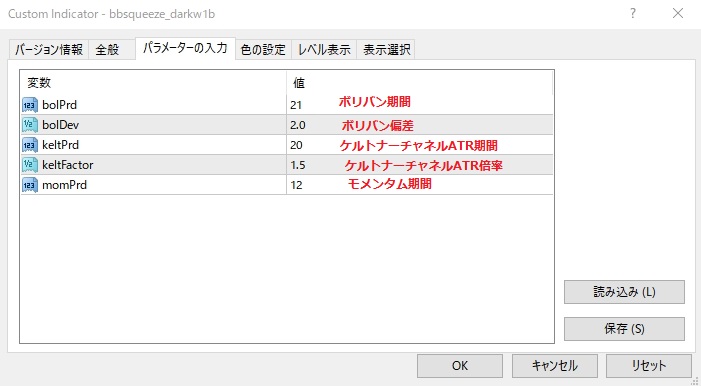Select the keltPrd value 20
This screenshot has width=701, height=386.
pos(296,145)
